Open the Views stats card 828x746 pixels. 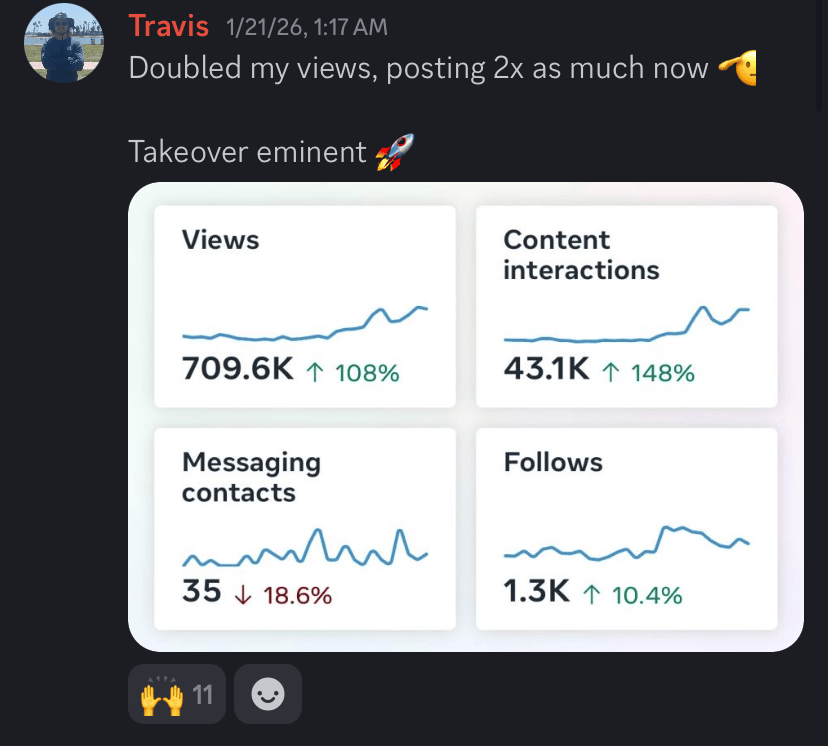[x=305, y=306]
